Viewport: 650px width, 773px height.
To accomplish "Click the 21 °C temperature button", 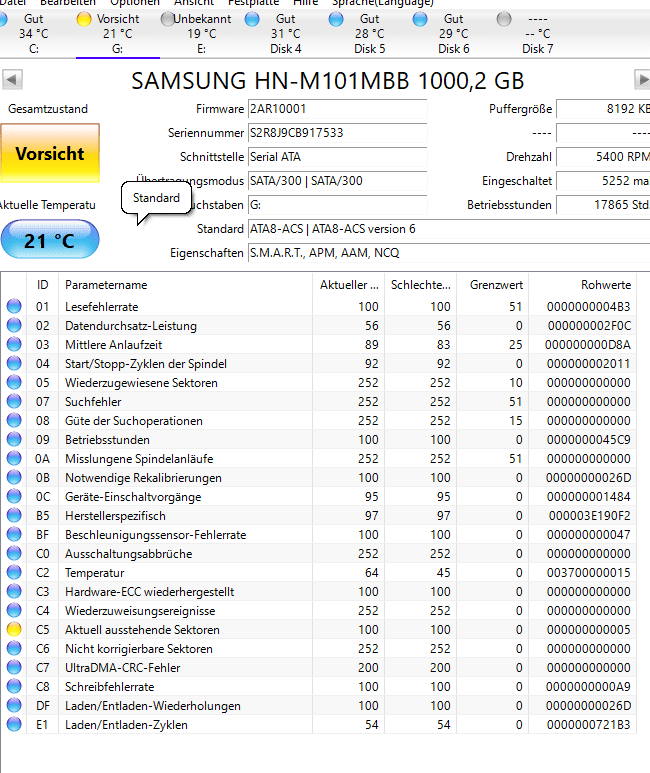I will pos(50,240).
